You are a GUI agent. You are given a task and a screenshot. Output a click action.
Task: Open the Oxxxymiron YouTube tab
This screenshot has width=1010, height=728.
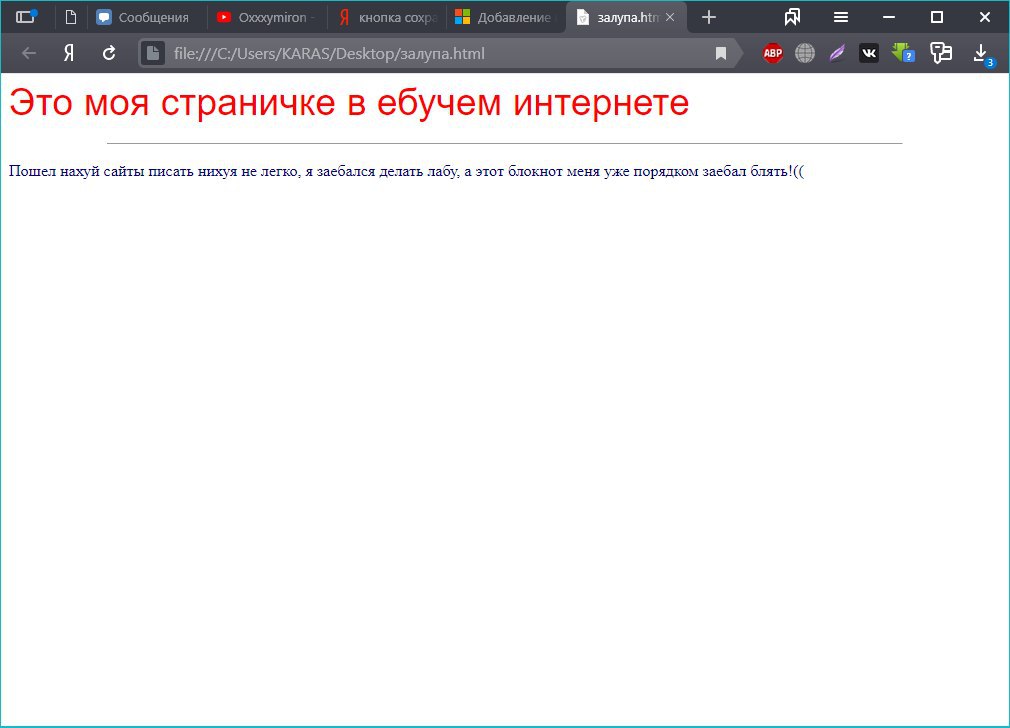point(267,17)
